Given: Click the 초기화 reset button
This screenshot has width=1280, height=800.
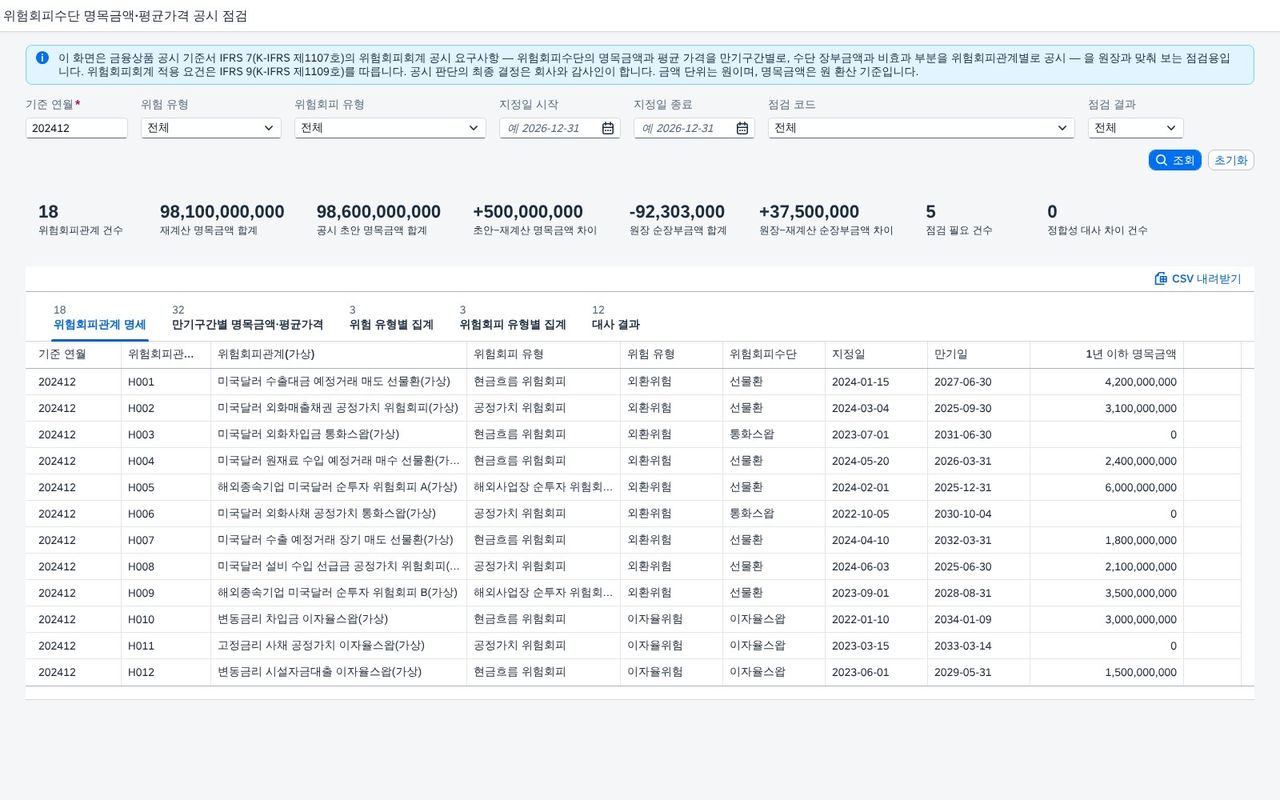Looking at the screenshot, I should (x=1231, y=160).
